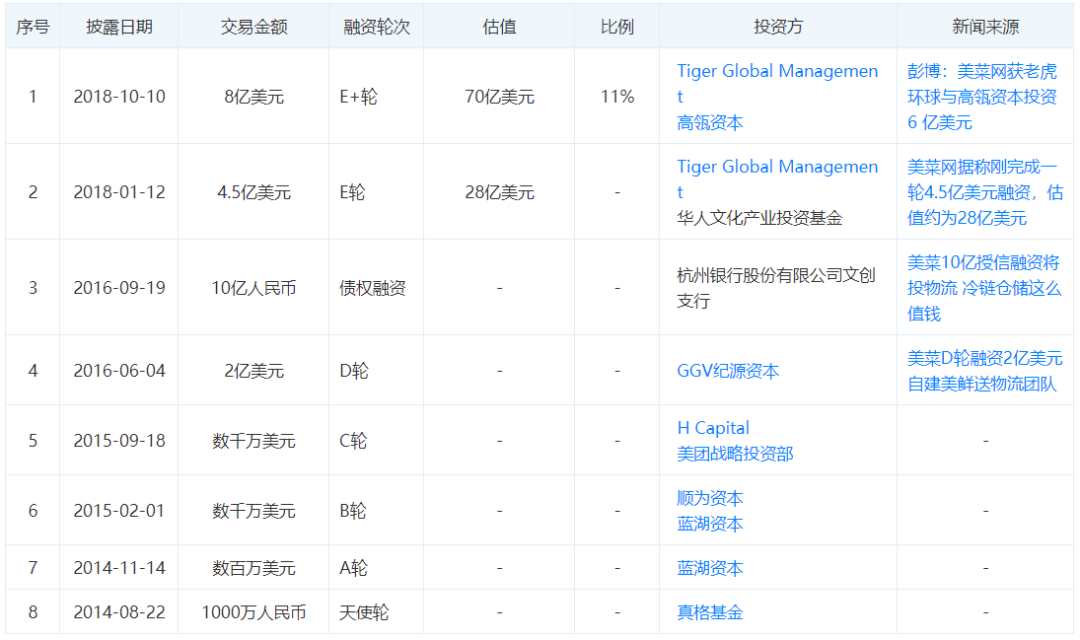The height and width of the screenshot is (640, 1080).
Task: Open 真格基金 investor link
Action: [709, 612]
